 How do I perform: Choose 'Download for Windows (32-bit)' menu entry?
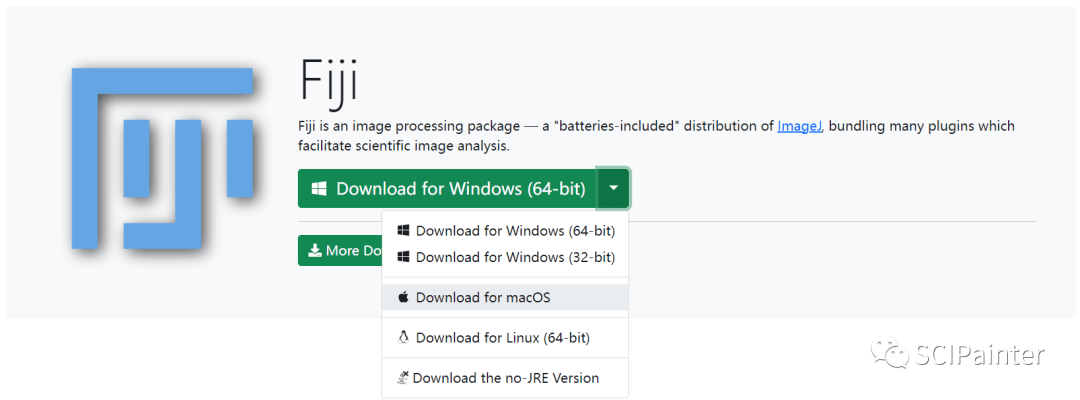pyautogui.click(x=514, y=257)
